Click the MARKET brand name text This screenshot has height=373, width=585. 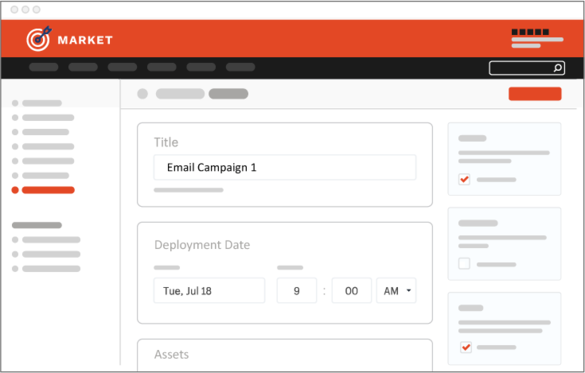85,40
